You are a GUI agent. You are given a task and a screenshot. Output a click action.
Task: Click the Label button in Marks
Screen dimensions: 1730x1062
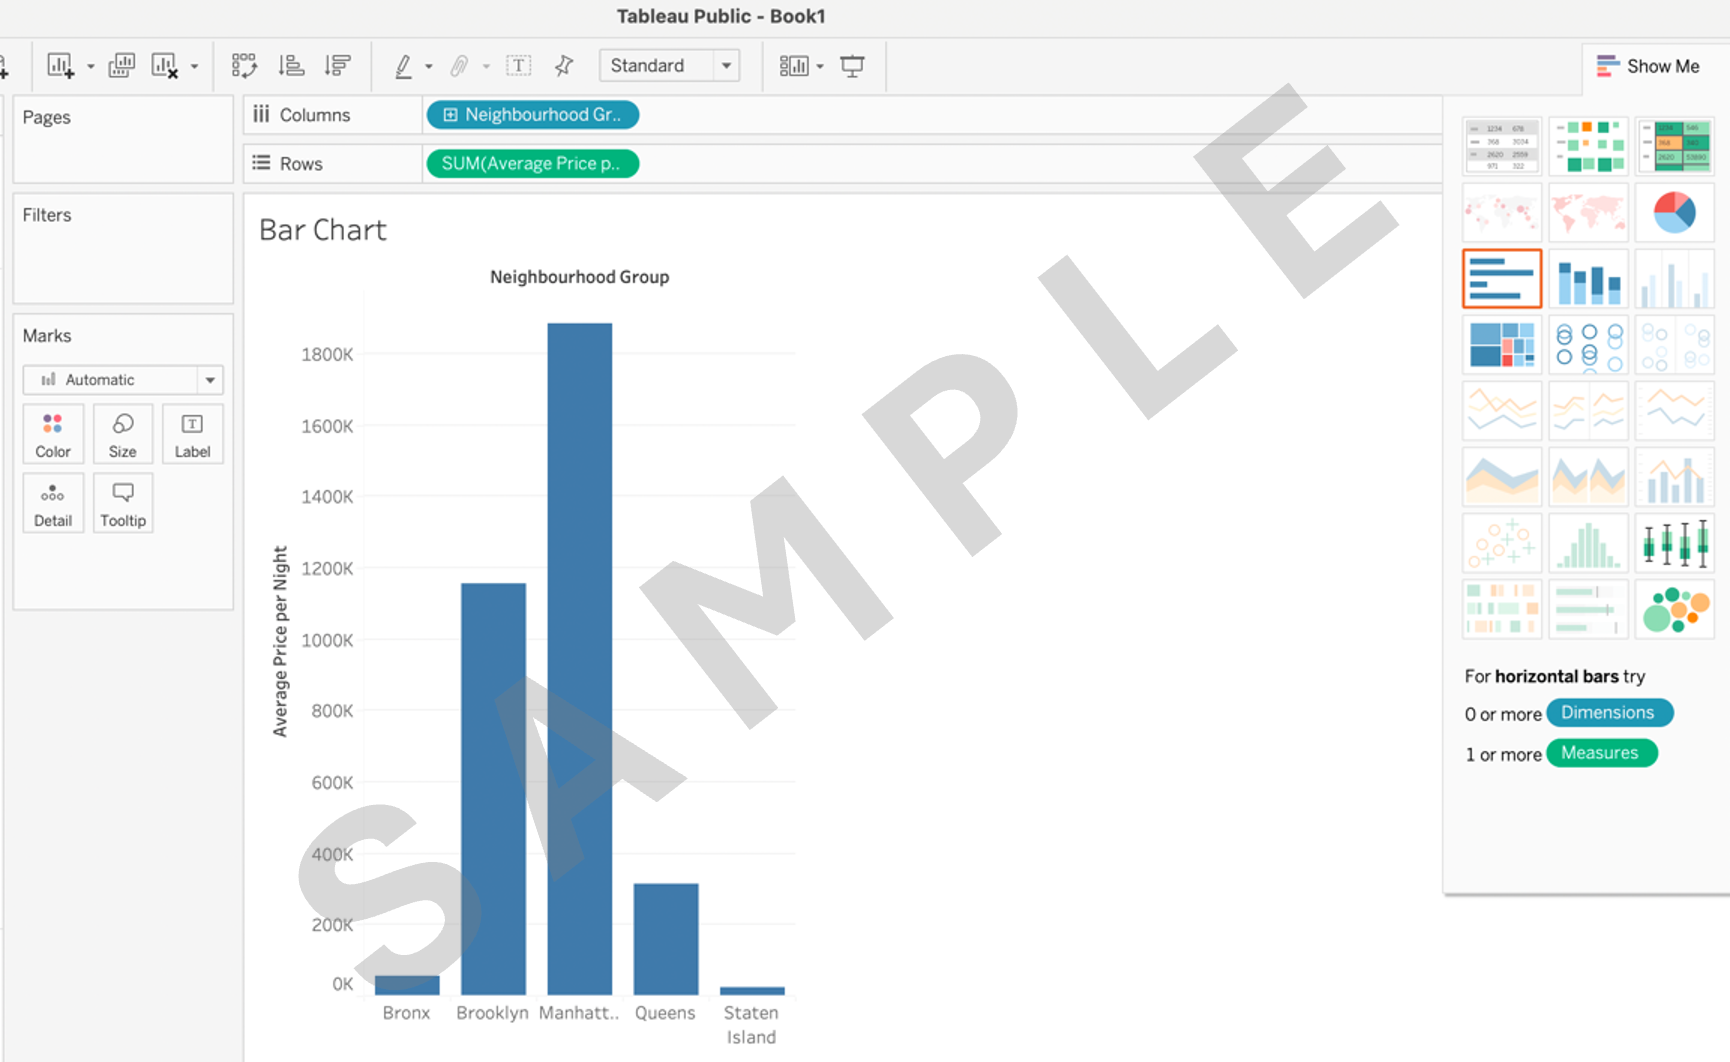(192, 434)
